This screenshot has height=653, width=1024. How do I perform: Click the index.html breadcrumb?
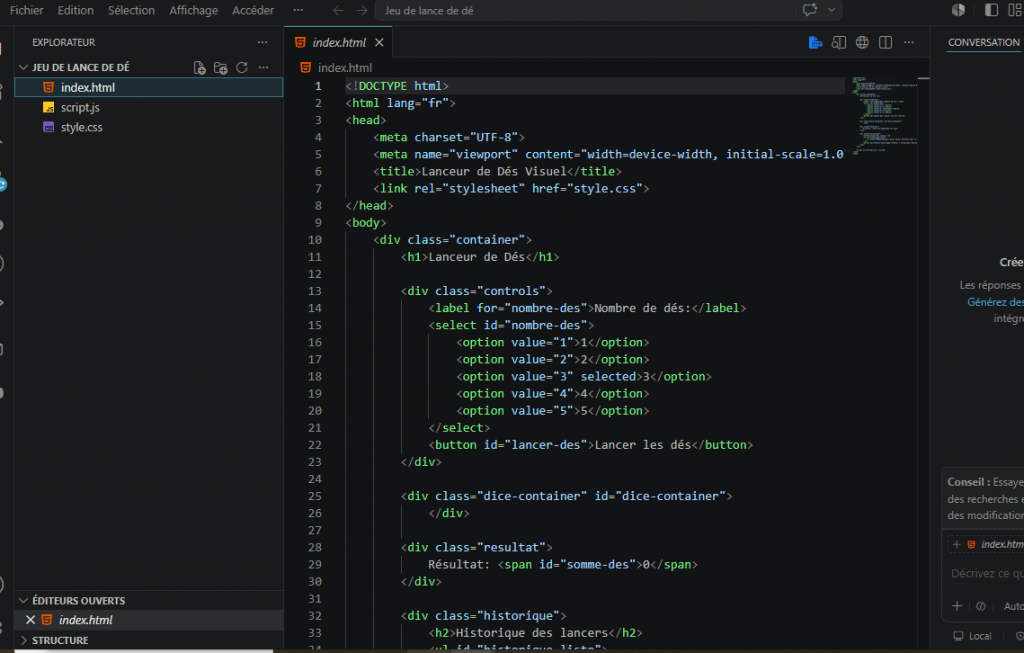pyautogui.click(x=344, y=68)
